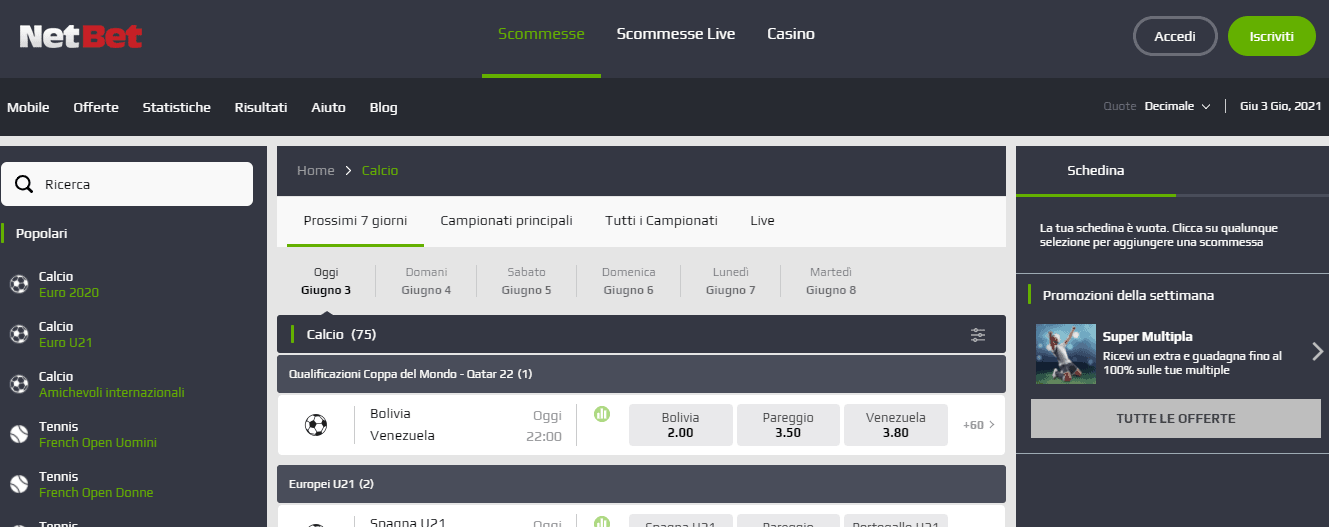The image size is (1329, 527).
Task: Open Bolivia Venezuela match details
Action: tap(402, 425)
